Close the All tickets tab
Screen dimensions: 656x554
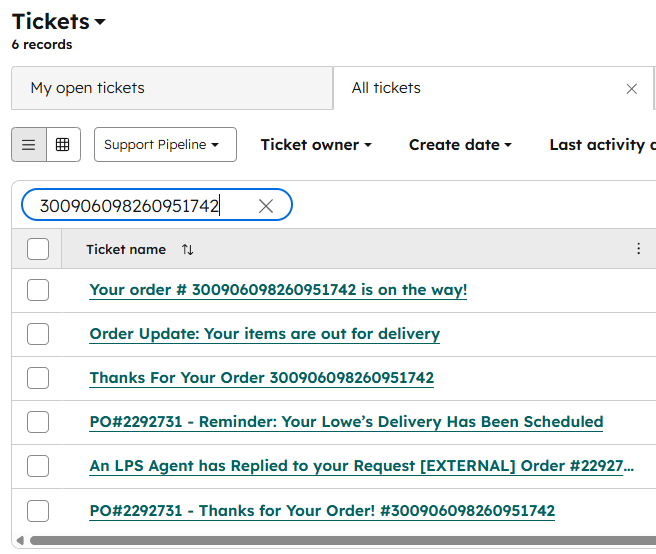[x=632, y=89]
